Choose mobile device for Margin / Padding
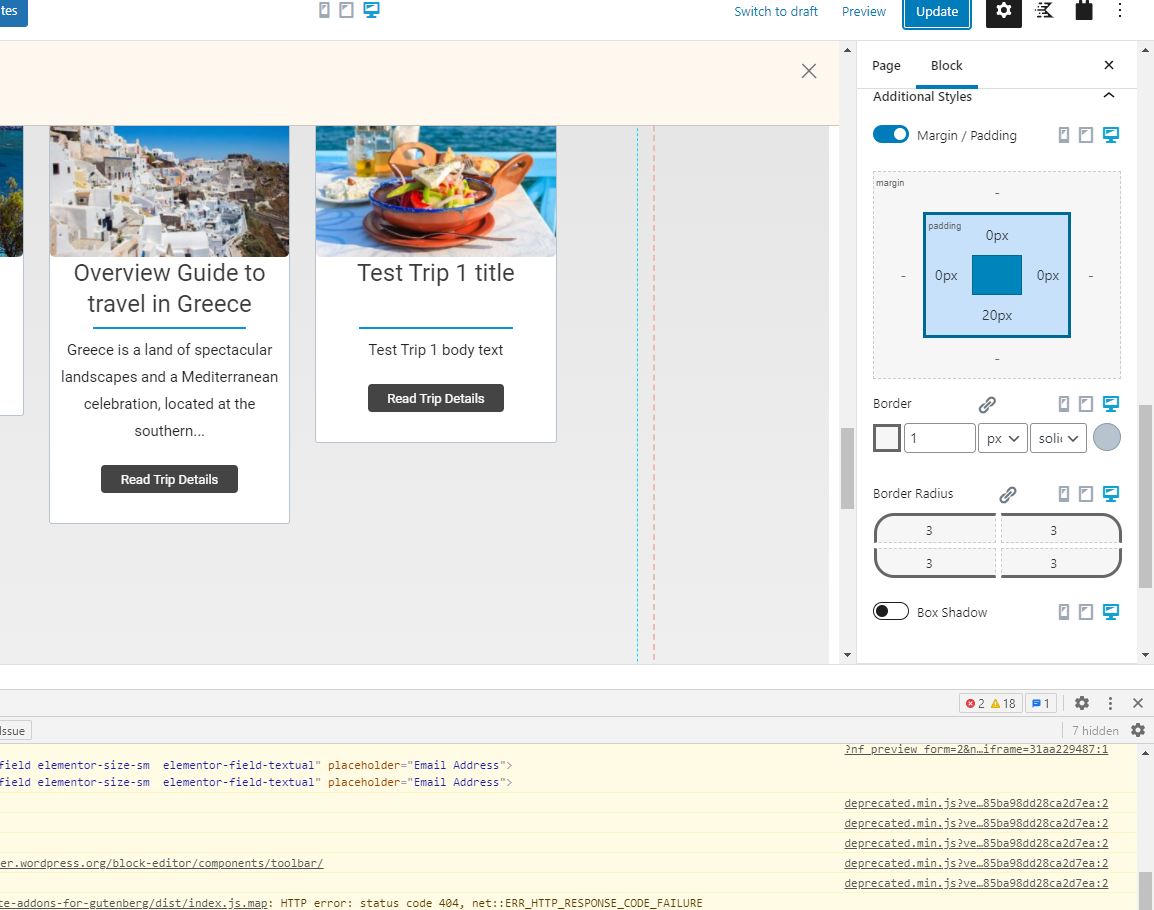 pos(1063,135)
